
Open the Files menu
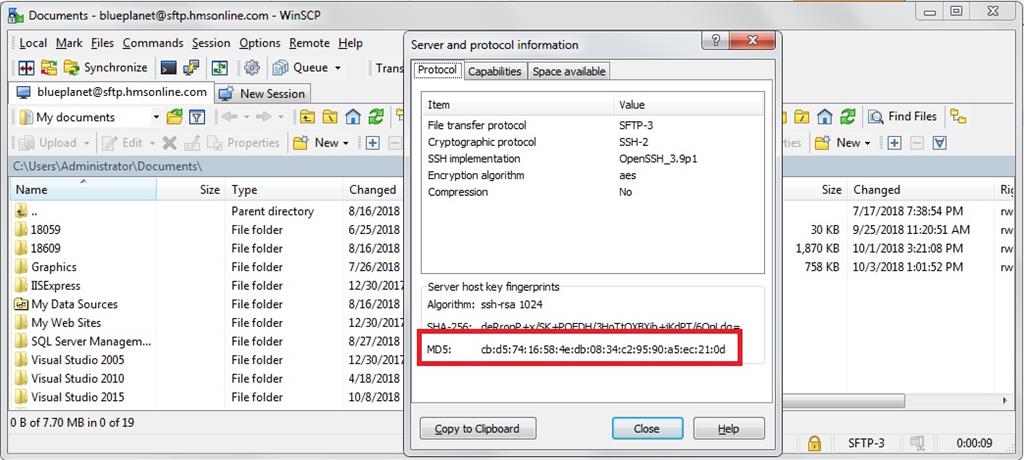point(103,43)
